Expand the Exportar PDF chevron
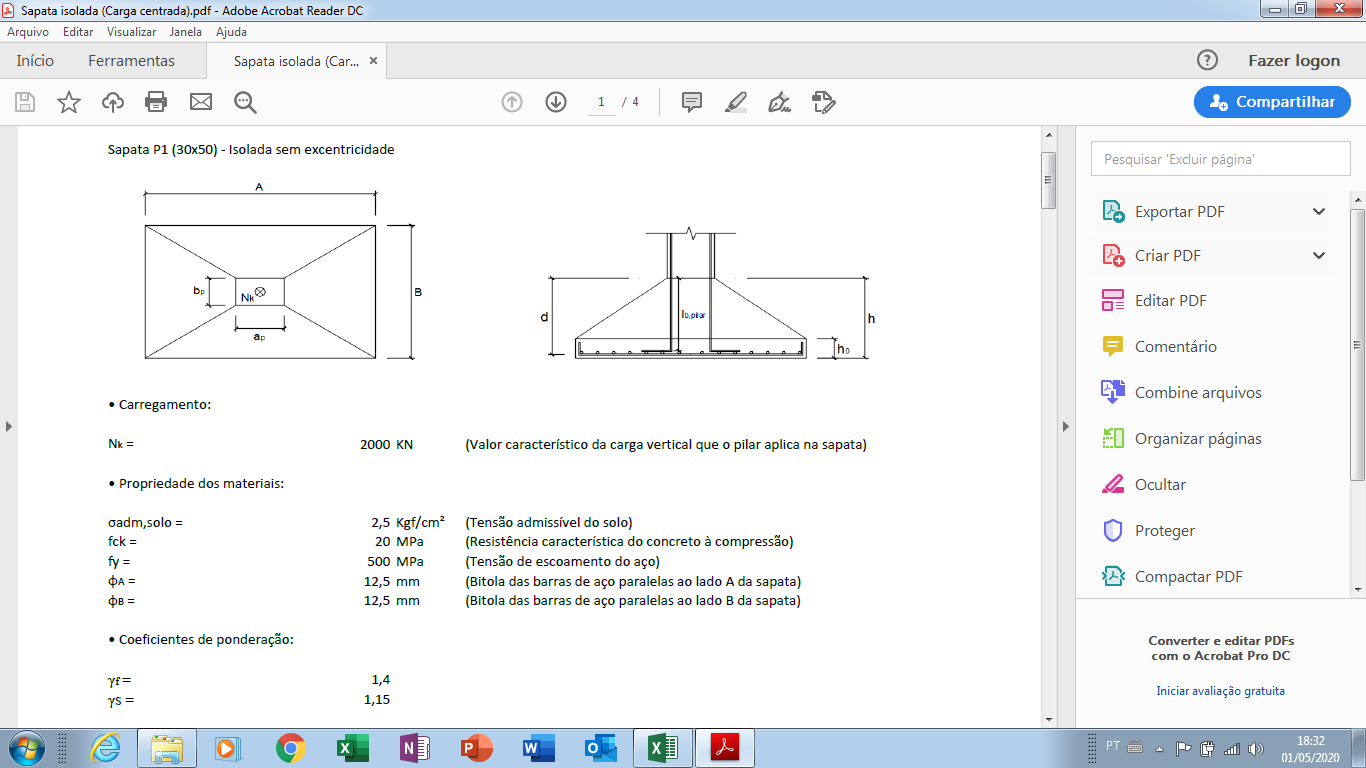1366x768 pixels. tap(1319, 212)
